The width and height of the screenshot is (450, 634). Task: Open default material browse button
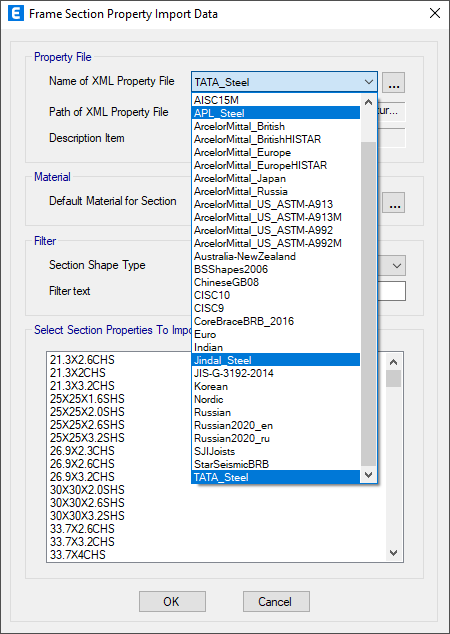pyautogui.click(x=393, y=203)
